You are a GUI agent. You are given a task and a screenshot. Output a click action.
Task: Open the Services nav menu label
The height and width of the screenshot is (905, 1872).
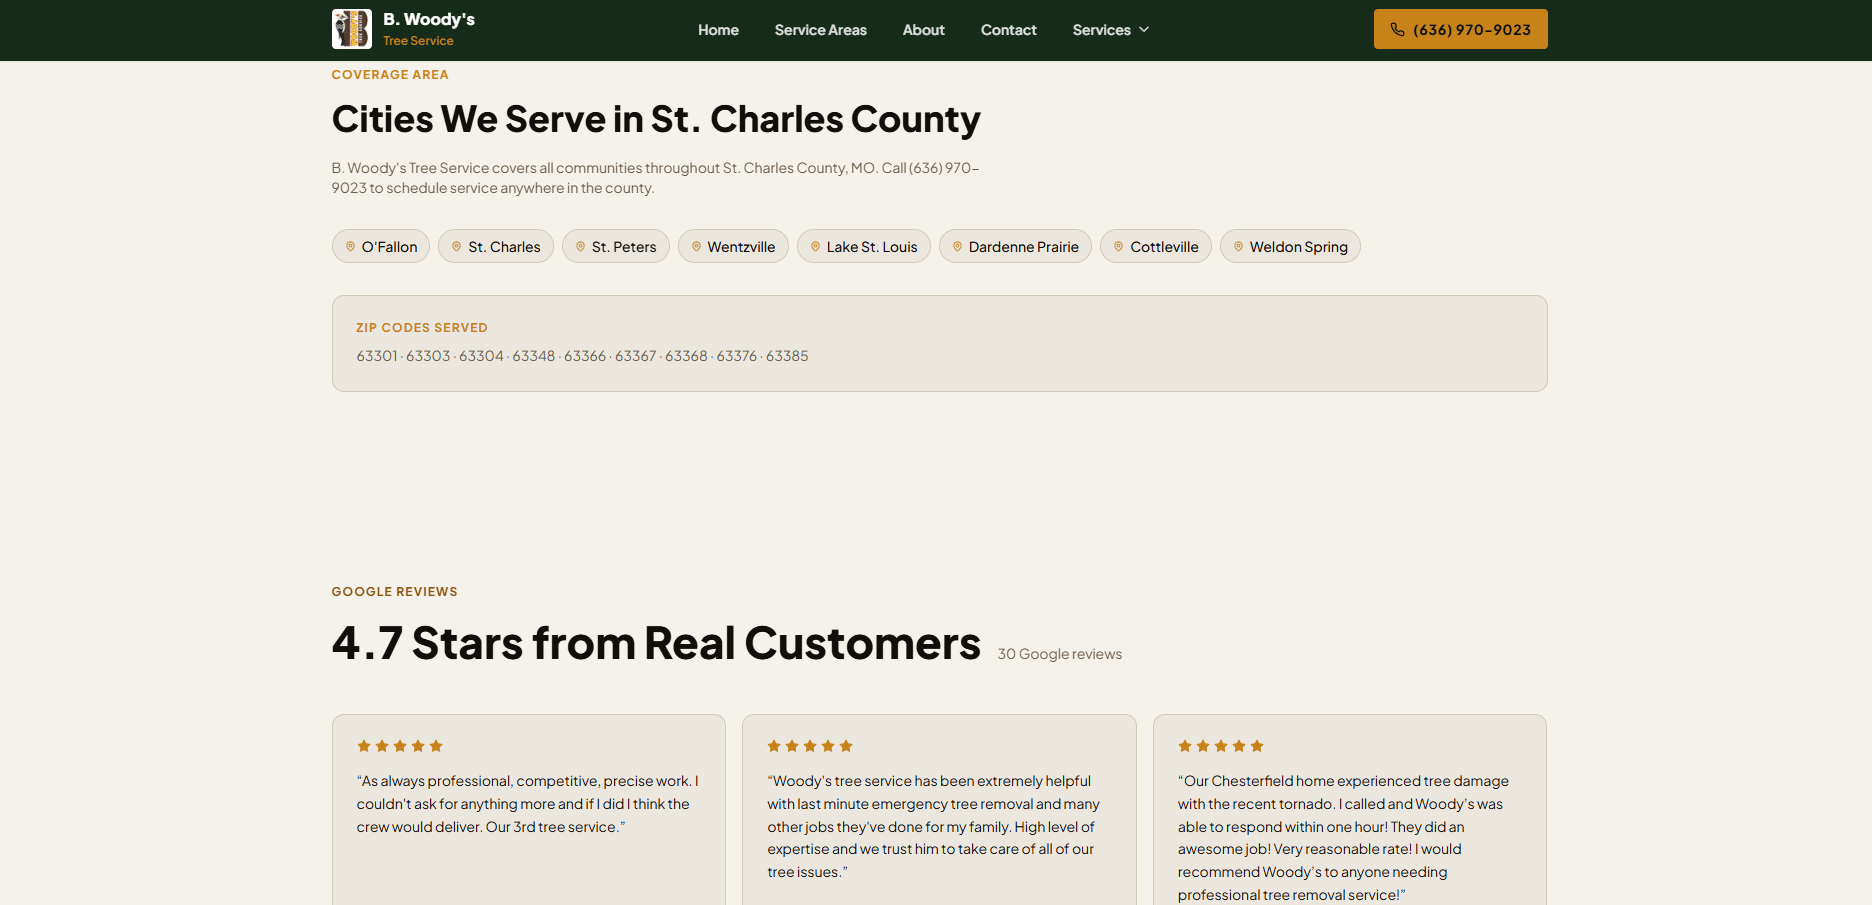(x=1102, y=30)
